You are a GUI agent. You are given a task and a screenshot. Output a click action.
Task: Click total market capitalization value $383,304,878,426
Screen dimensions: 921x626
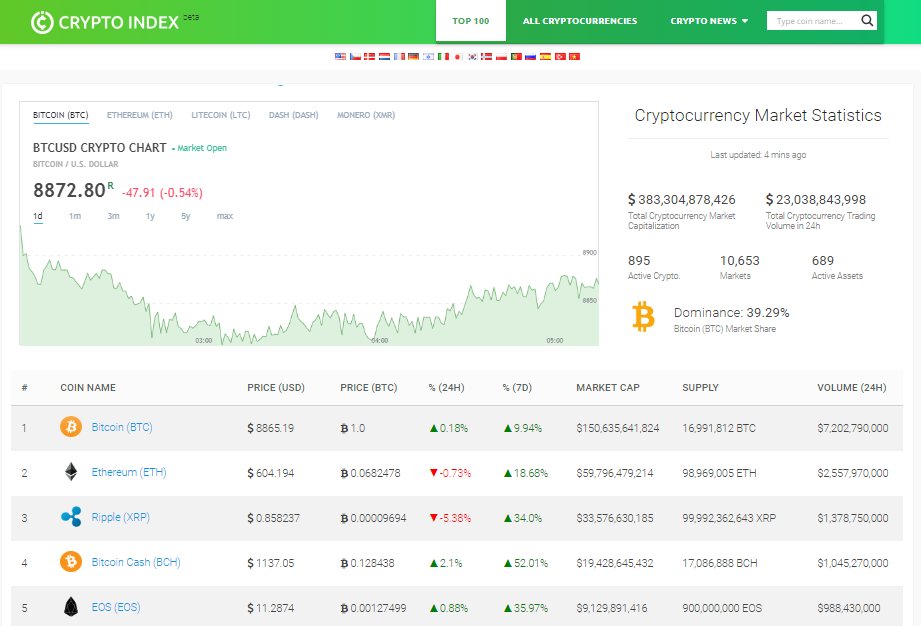(x=681, y=200)
